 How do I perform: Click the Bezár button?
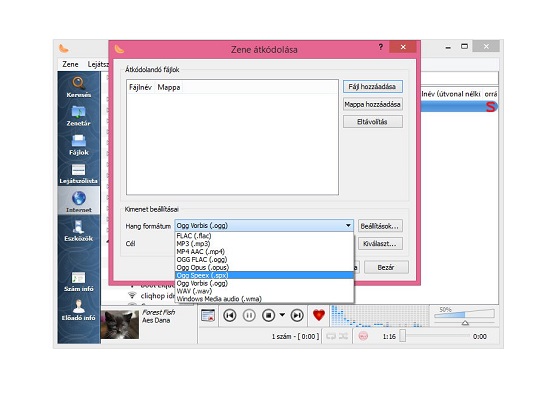[x=386, y=267]
